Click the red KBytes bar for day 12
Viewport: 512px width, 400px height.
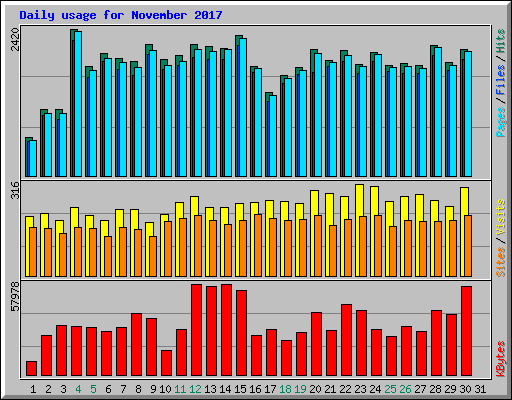coord(197,330)
